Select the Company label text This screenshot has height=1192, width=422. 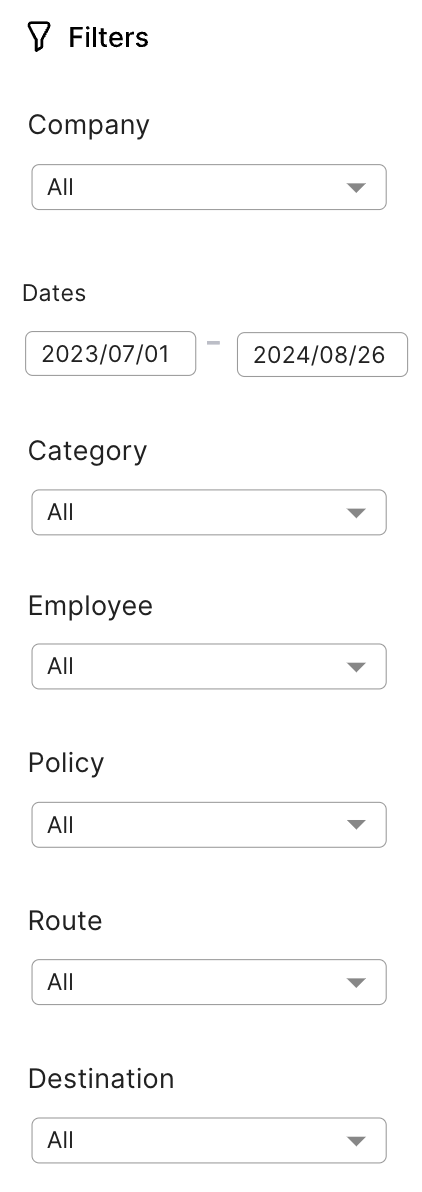89,125
